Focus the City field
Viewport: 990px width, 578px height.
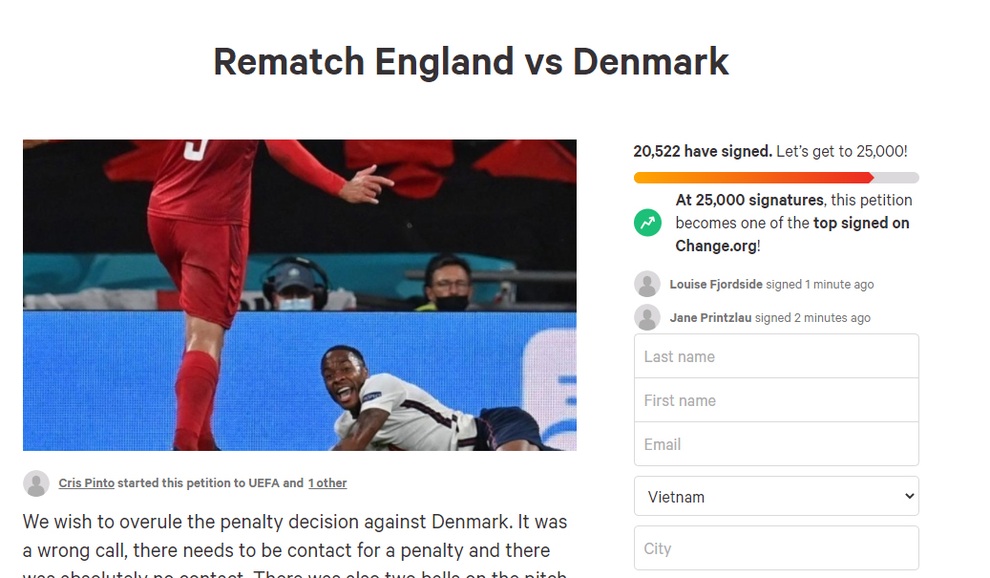[776, 548]
